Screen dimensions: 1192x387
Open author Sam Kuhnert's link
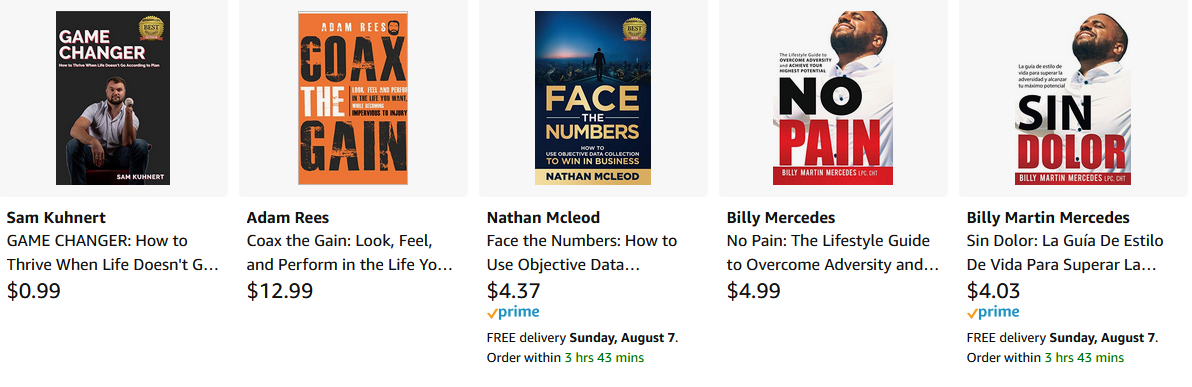(56, 217)
